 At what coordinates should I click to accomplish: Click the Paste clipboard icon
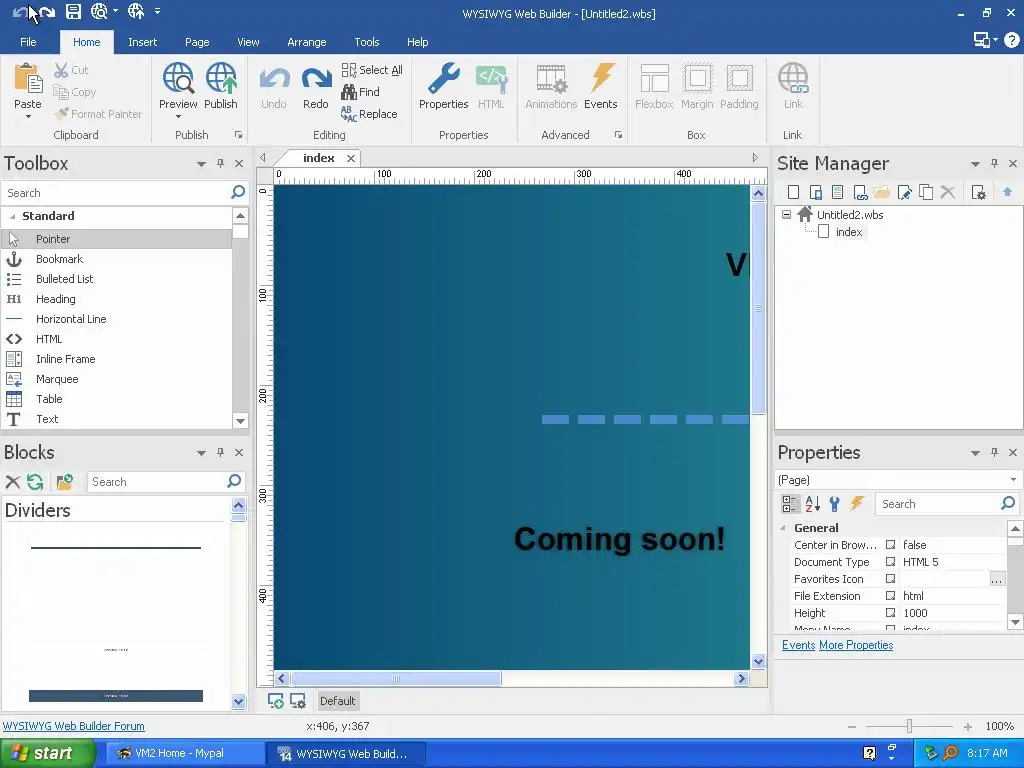(x=27, y=79)
